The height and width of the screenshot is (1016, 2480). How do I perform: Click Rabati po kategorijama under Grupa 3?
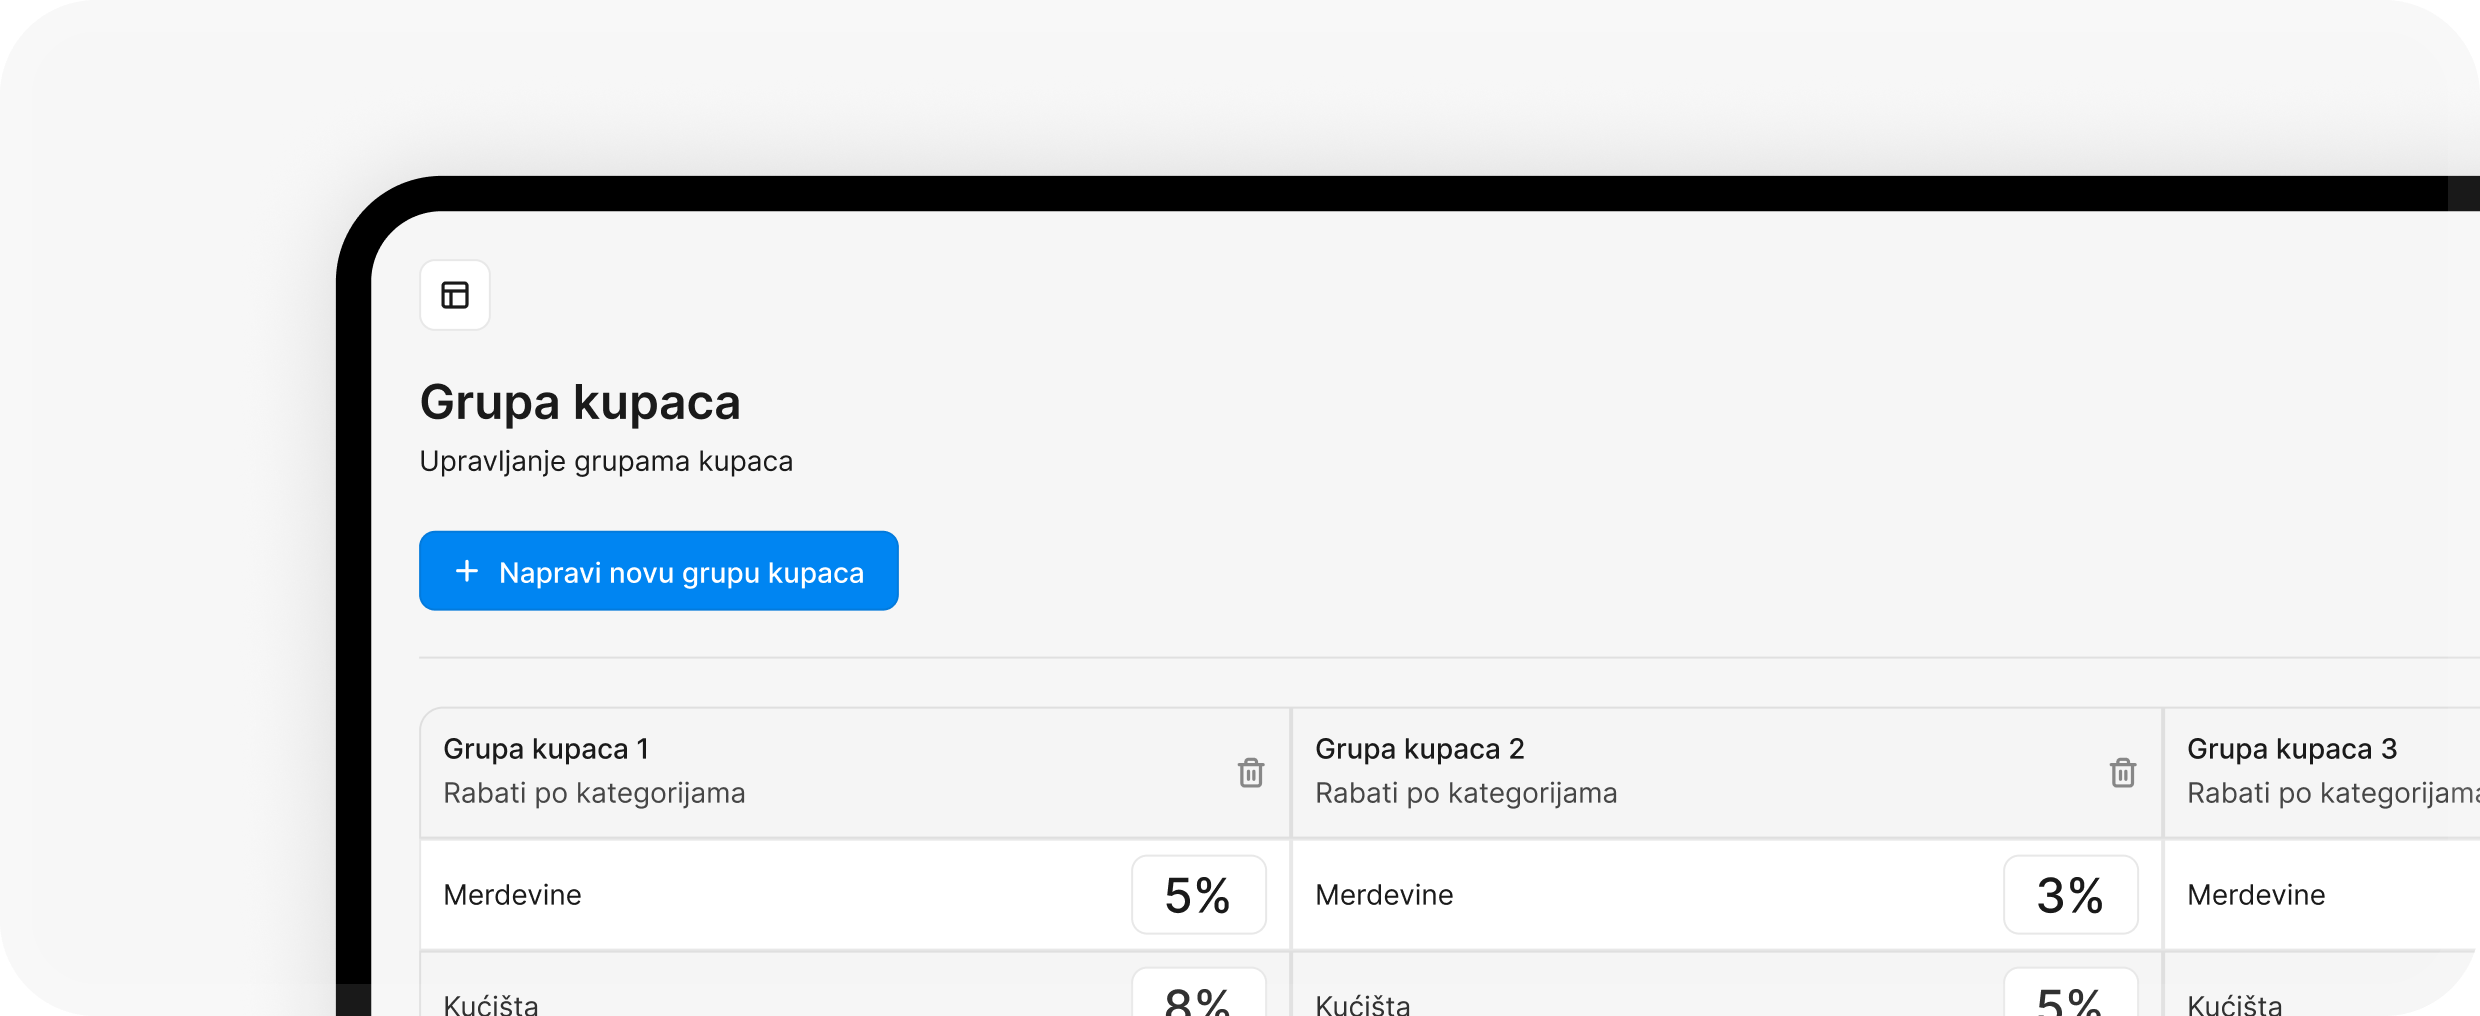point(2333,793)
